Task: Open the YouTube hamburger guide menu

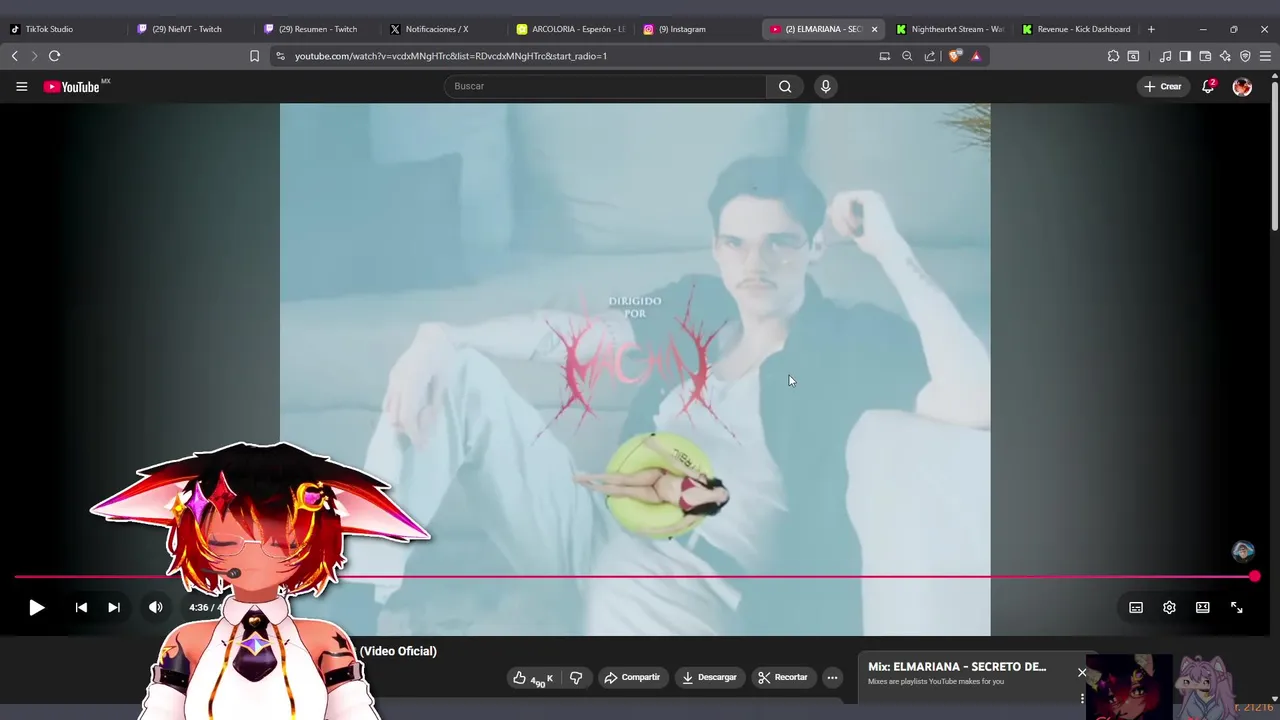Action: [x=21, y=87]
